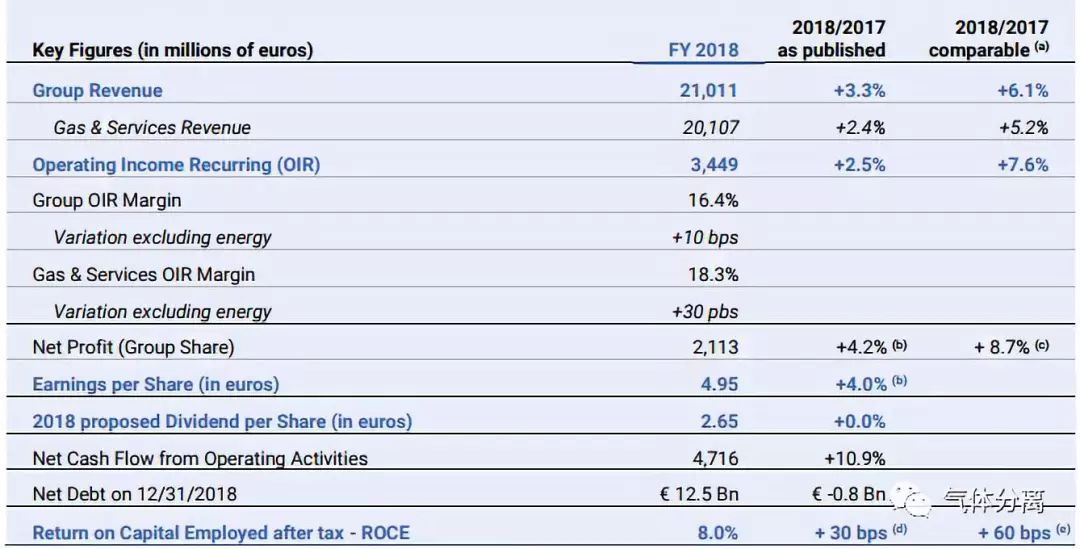Select the Group Revenue value 21,011
1080x549 pixels.
click(708, 90)
